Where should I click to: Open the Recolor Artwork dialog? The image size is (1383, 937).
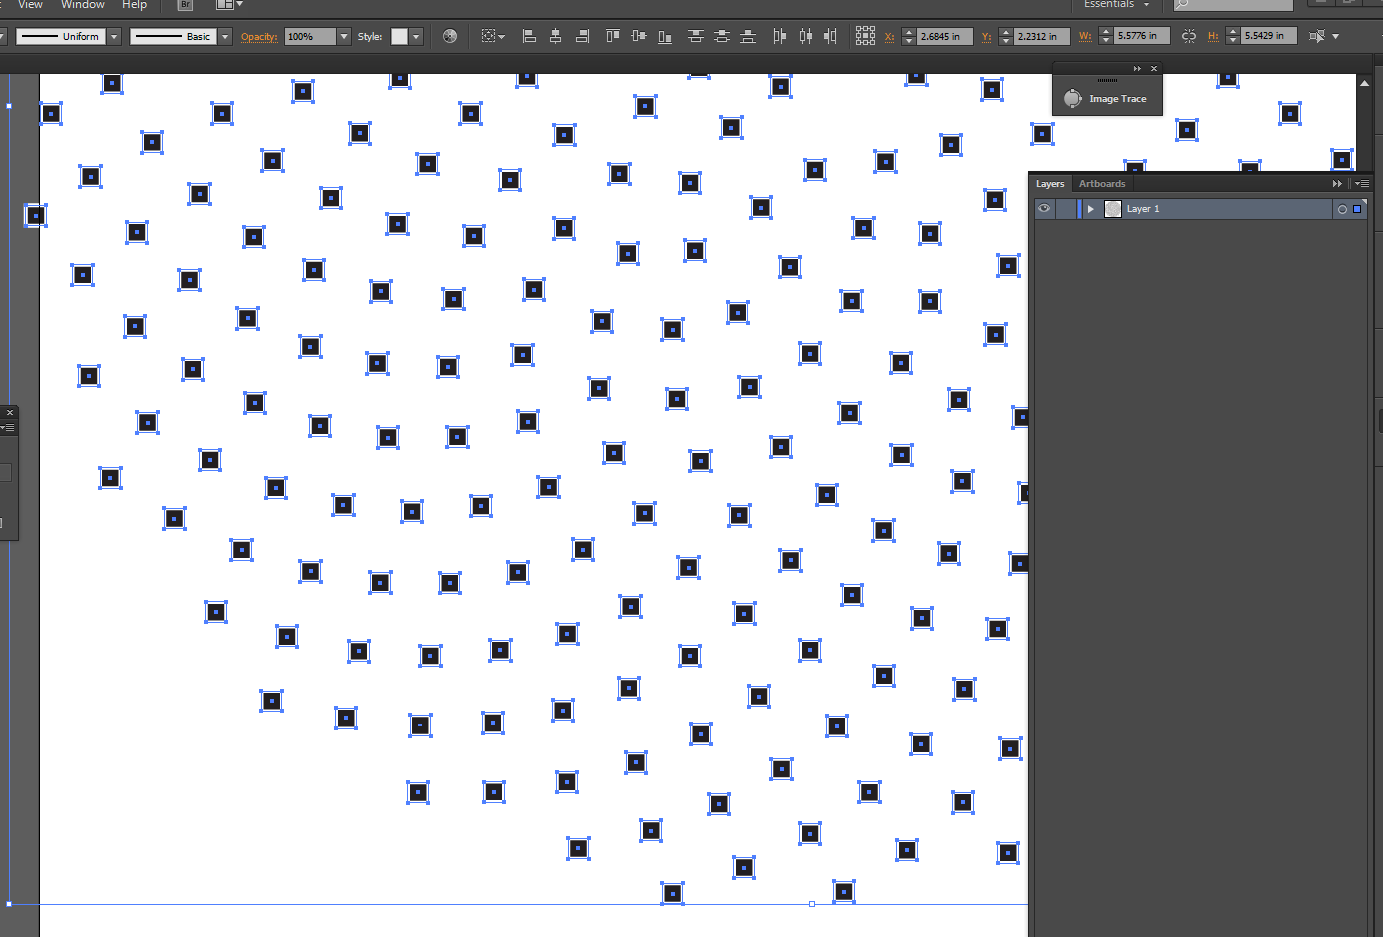click(x=450, y=36)
